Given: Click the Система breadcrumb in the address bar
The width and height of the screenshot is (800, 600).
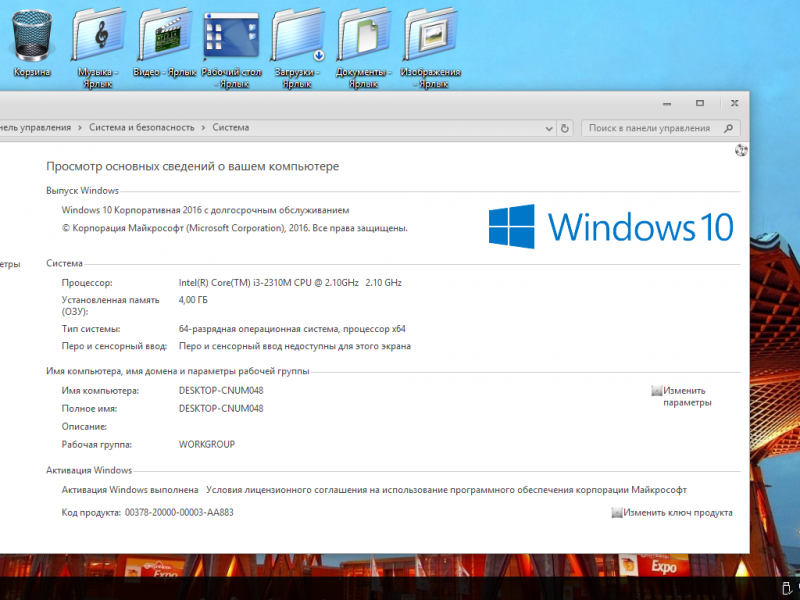Looking at the screenshot, I should click(231, 128).
